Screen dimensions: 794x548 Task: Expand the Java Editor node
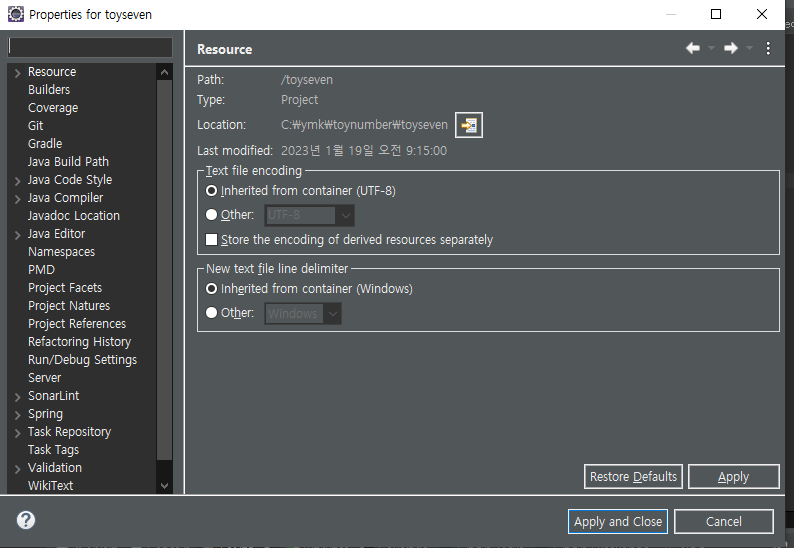(x=17, y=235)
